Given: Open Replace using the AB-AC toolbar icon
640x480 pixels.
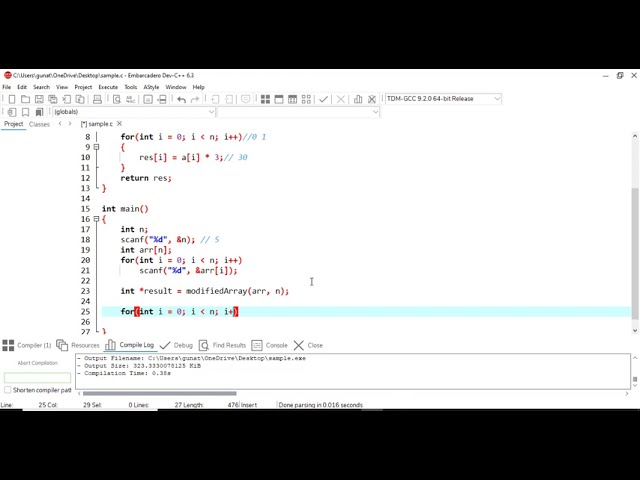Looking at the screenshot, I should click(x=131, y=99).
